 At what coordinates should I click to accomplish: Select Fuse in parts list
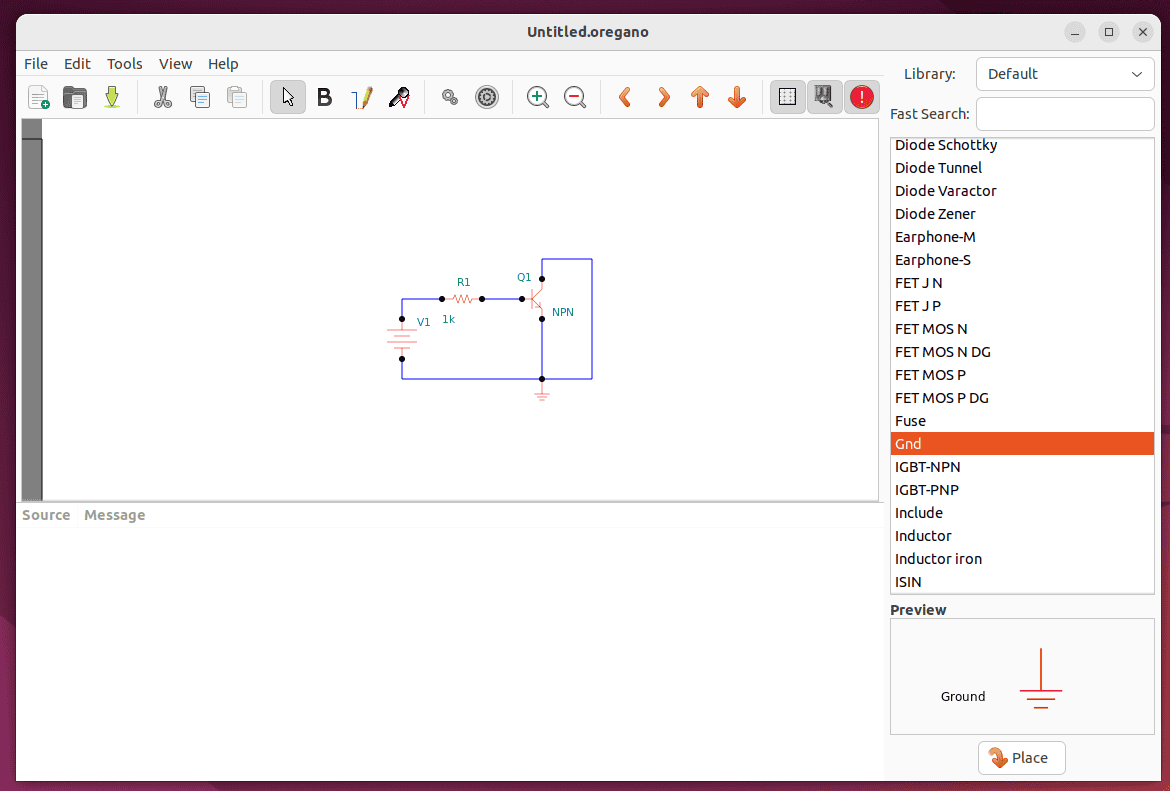1022,422
